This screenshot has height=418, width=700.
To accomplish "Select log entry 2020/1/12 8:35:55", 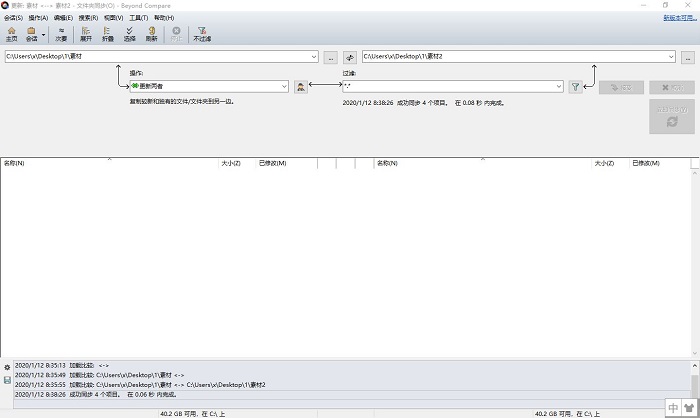I will click(352, 385).
